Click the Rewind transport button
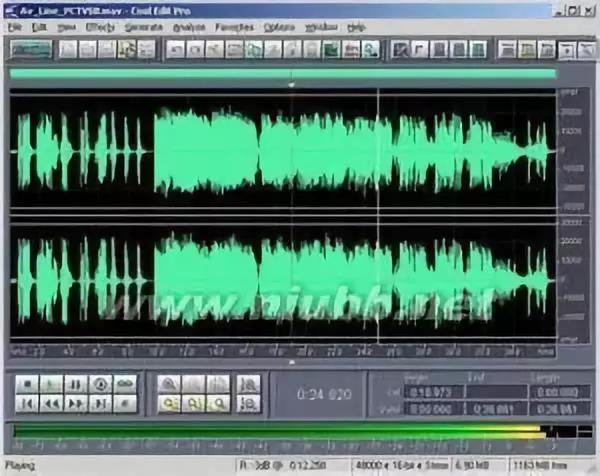Viewport: 600px width, 476px height. pos(52,403)
